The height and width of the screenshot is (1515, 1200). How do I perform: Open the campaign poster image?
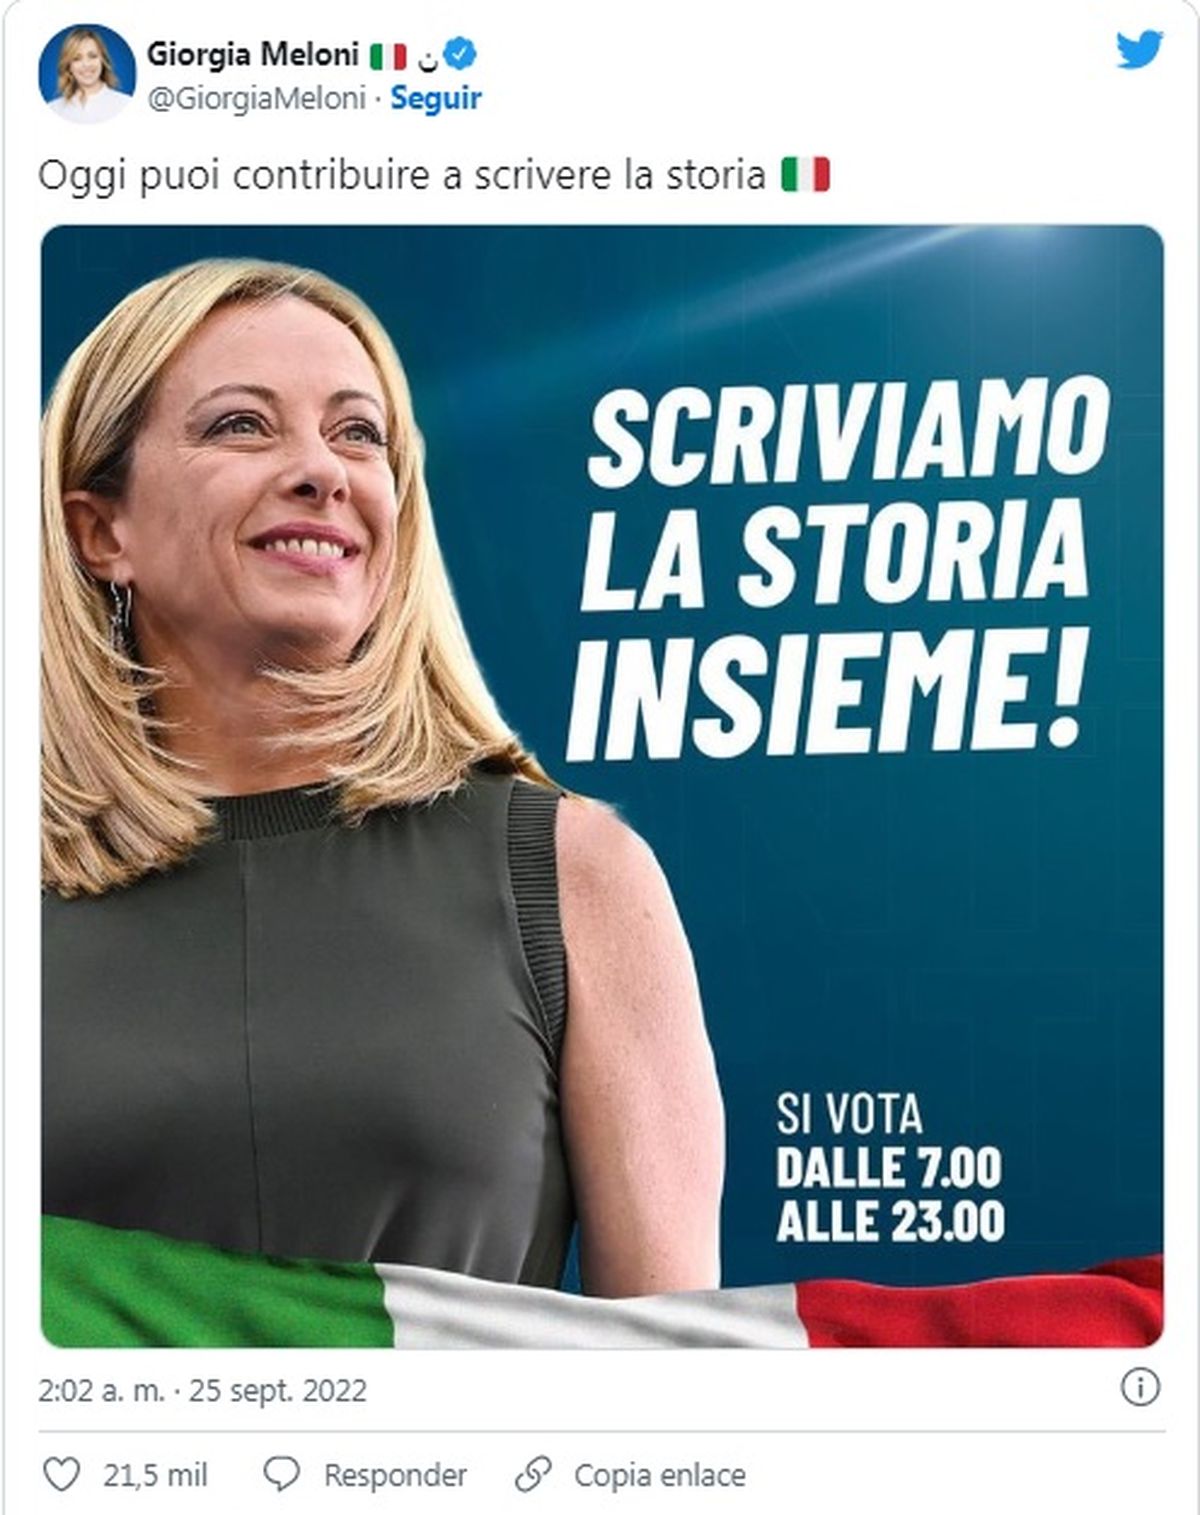(602, 787)
